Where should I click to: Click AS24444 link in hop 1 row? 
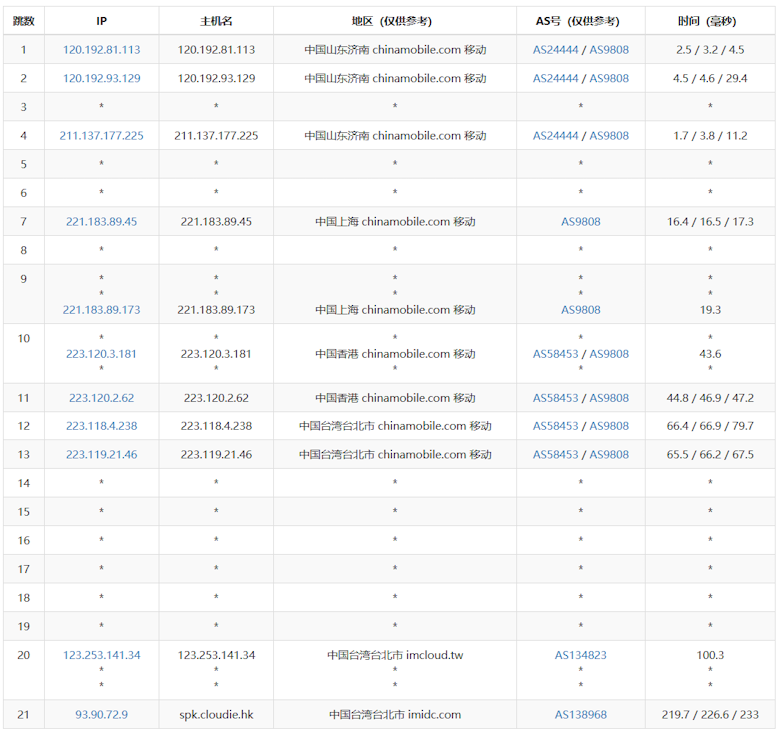pyautogui.click(x=556, y=50)
